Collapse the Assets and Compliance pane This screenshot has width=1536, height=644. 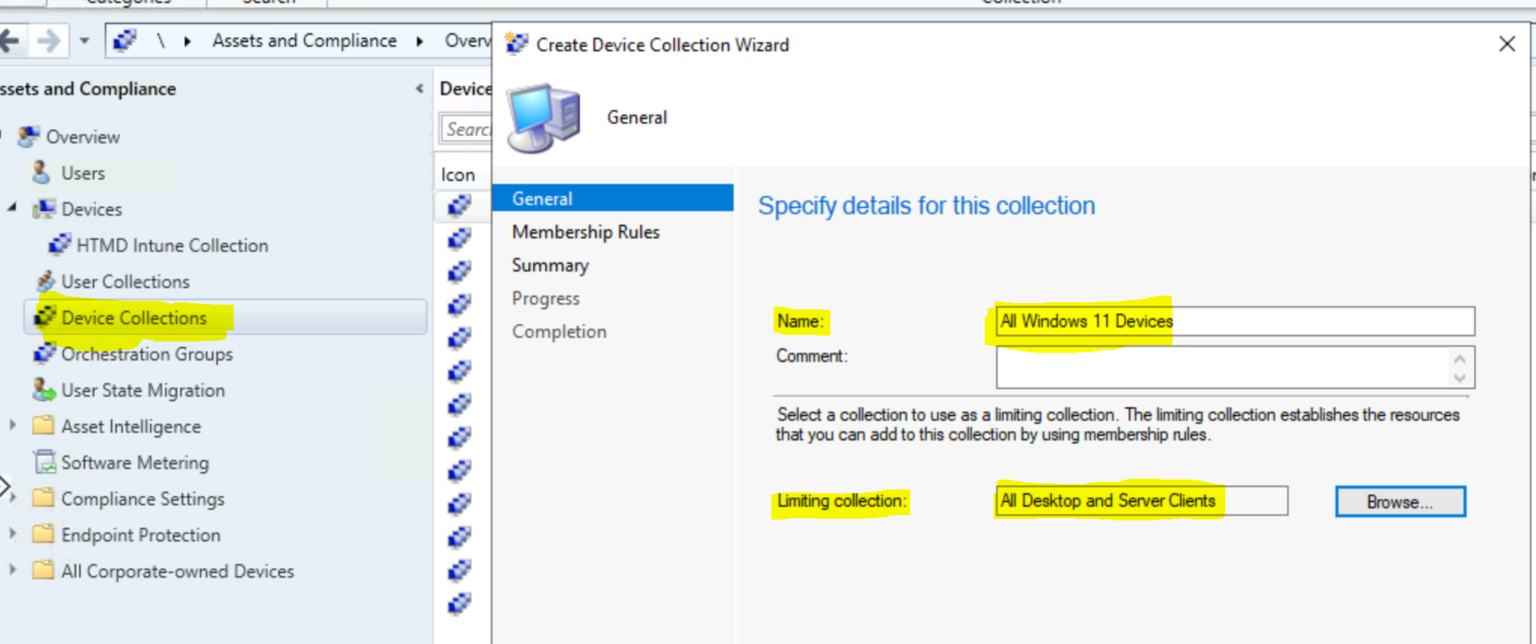(x=419, y=89)
